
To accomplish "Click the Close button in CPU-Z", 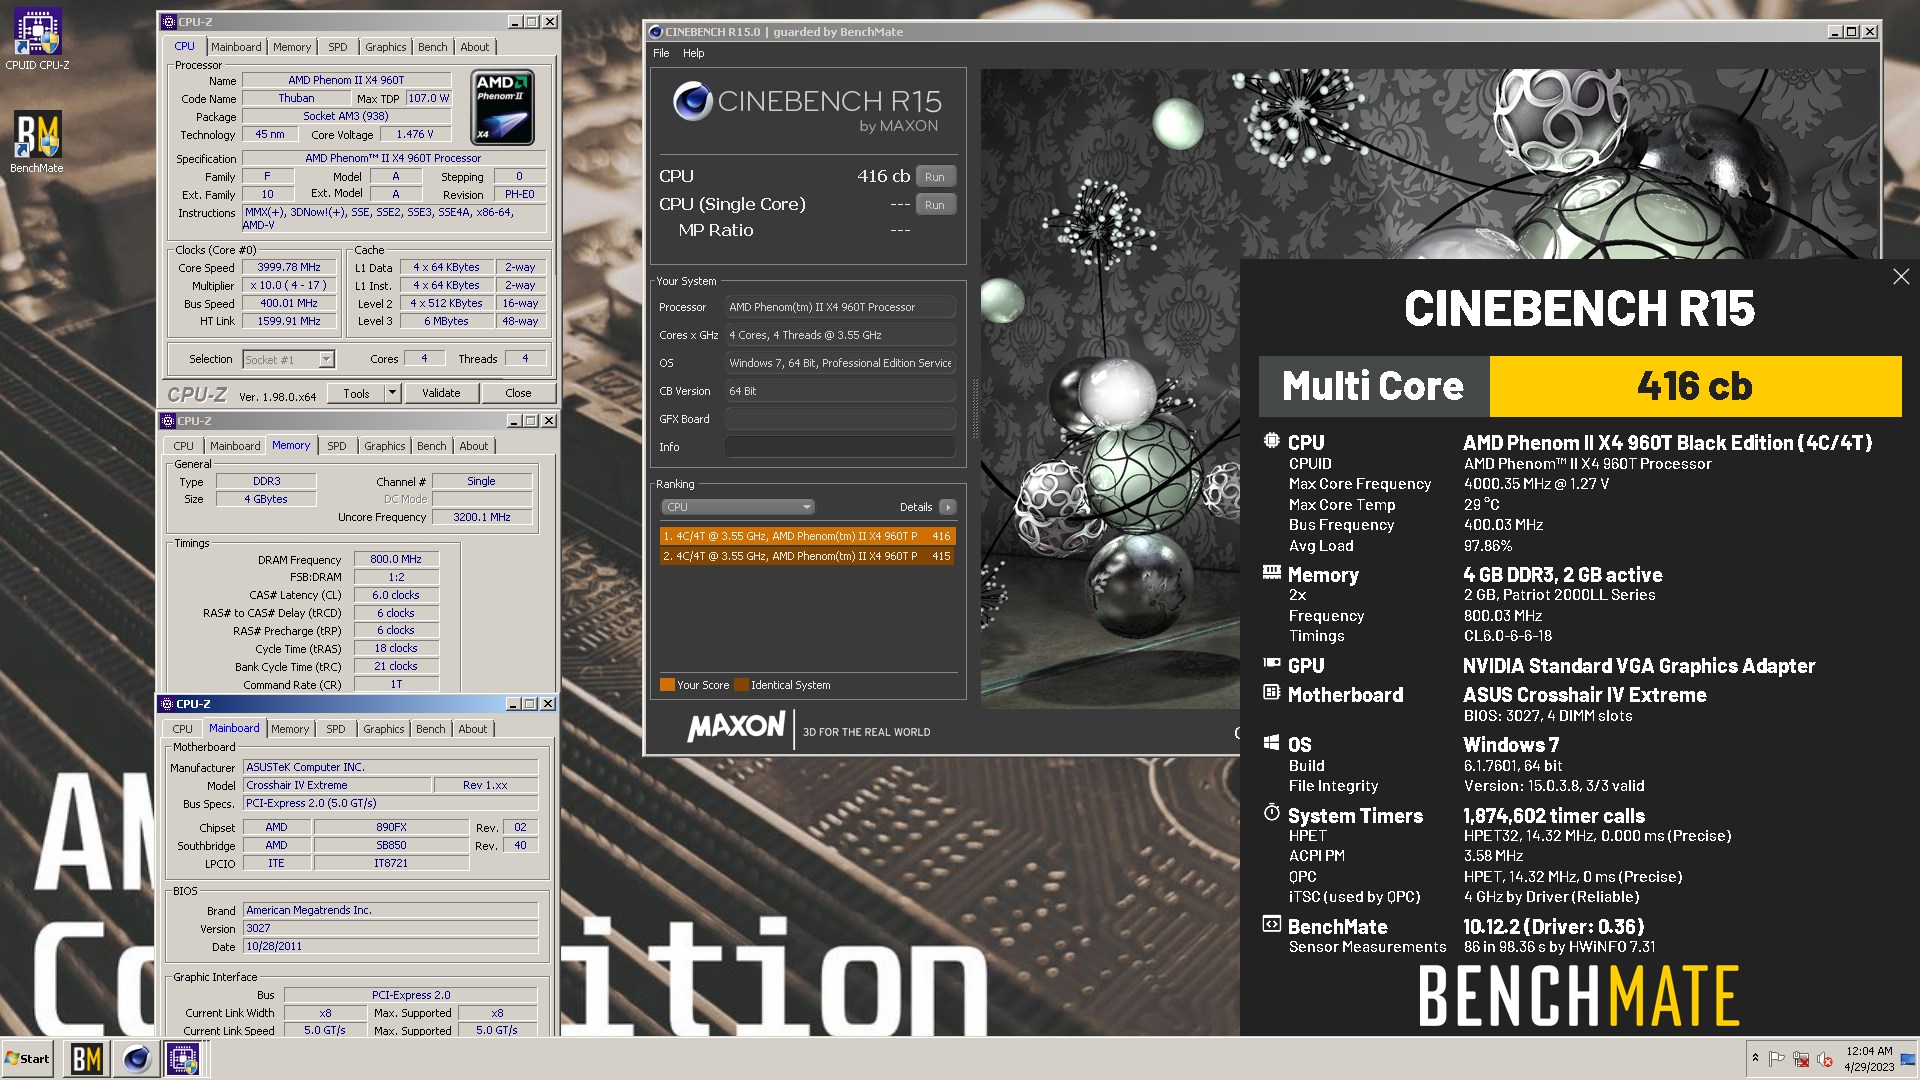I will [x=518, y=393].
